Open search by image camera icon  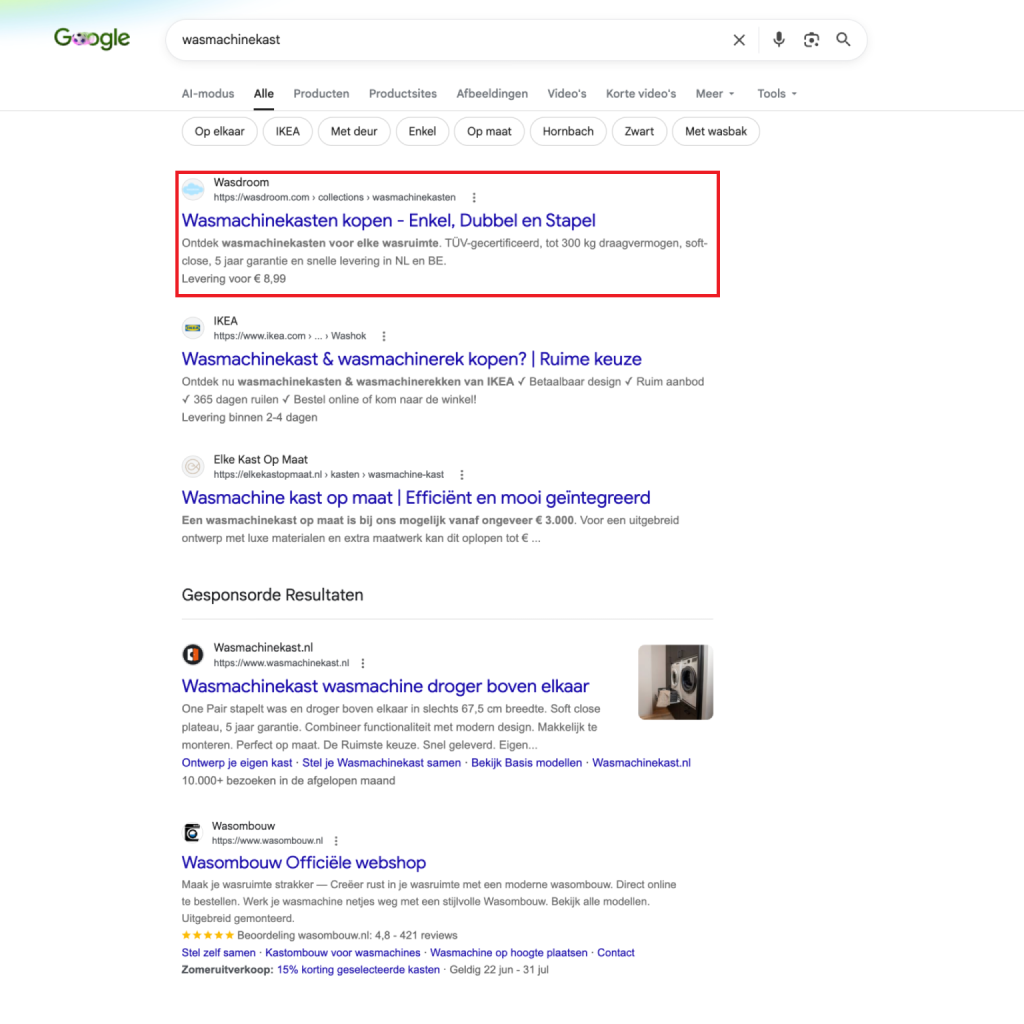811,40
